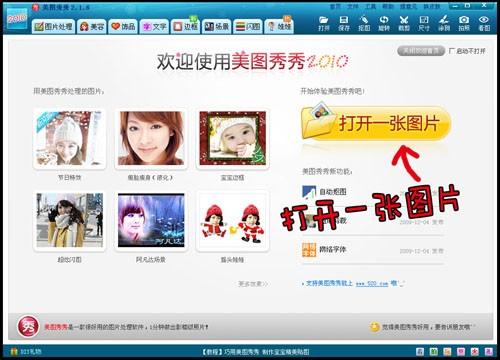
Task: Select the 涂鸦 doodle brush icon
Action: (444, 20)
